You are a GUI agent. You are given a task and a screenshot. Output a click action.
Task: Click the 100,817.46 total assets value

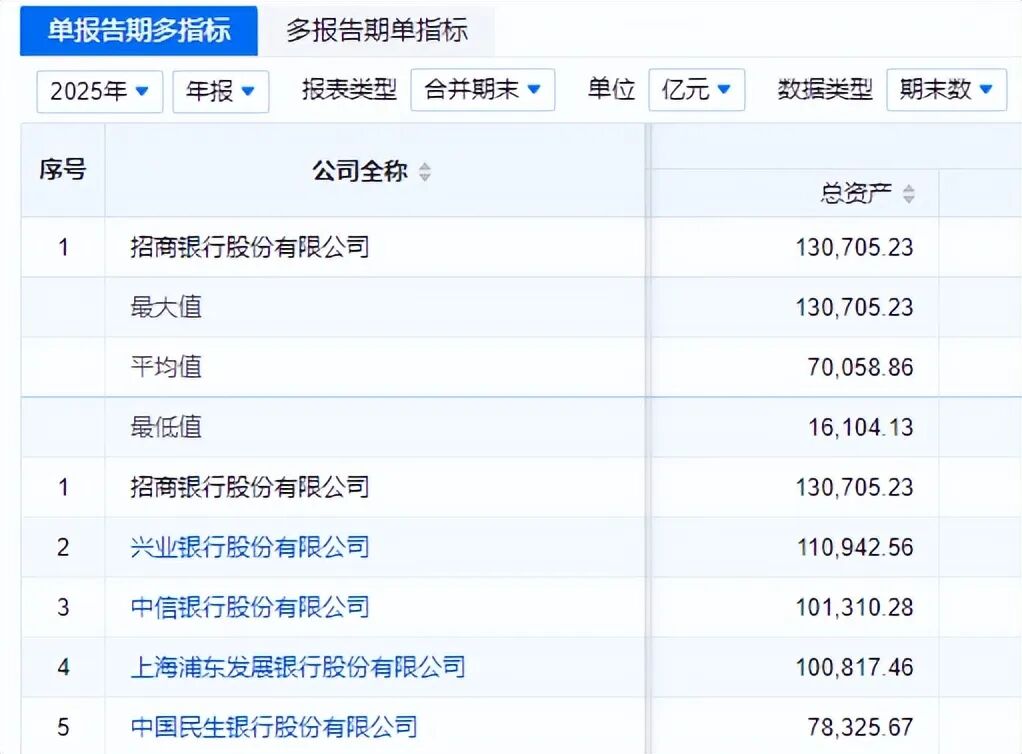[854, 667]
